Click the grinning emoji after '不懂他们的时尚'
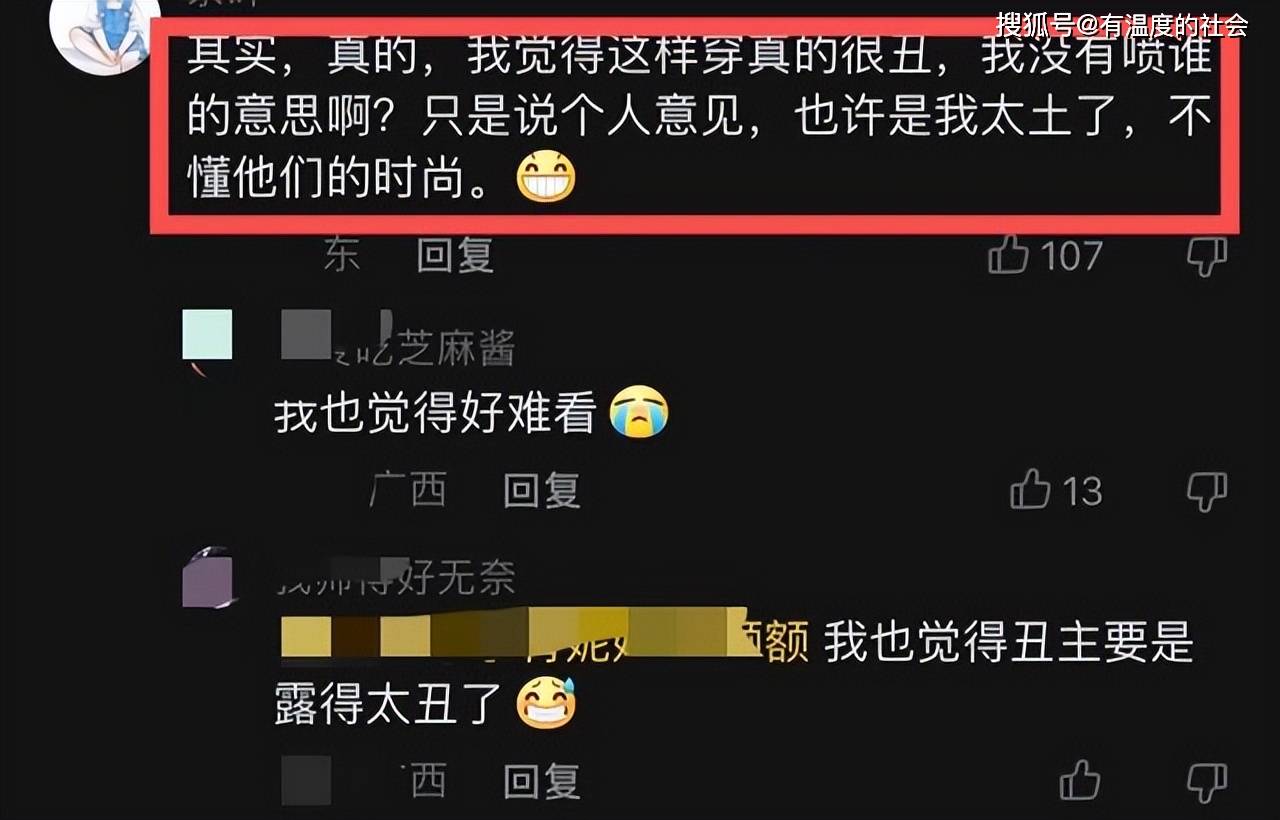This screenshot has width=1280, height=820. coord(546,176)
